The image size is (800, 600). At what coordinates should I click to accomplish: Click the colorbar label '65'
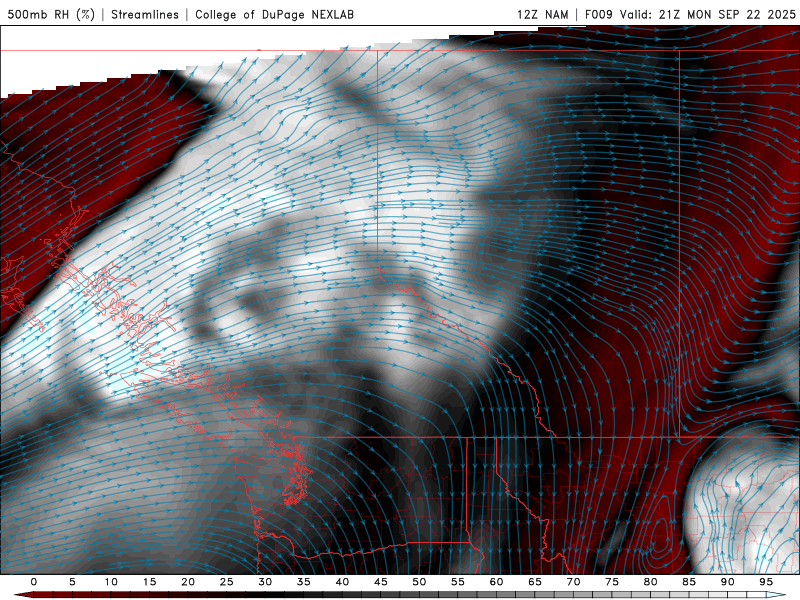click(x=535, y=582)
